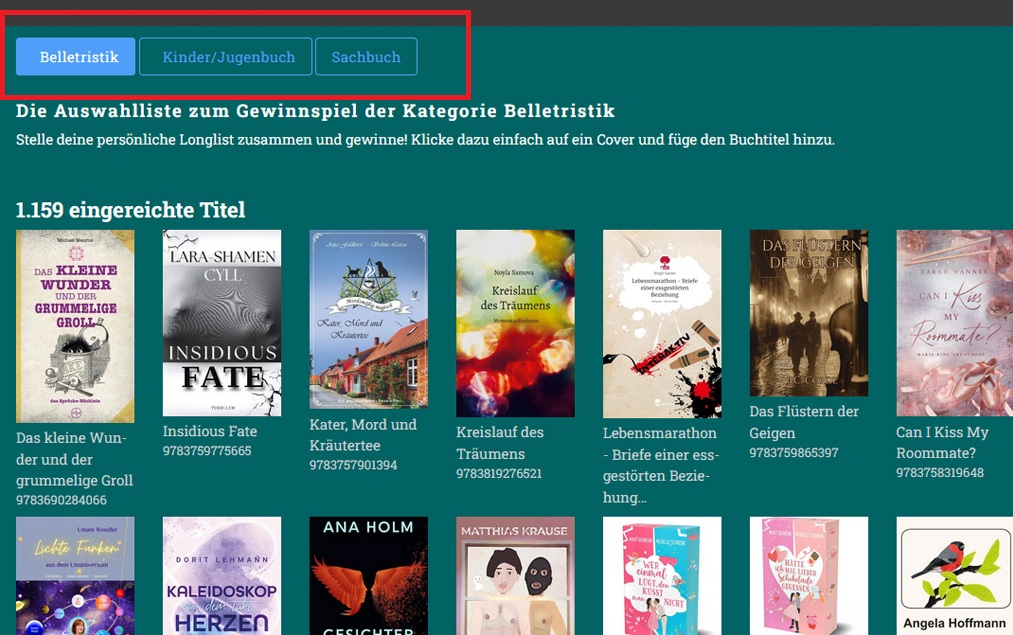Click the "Das Flüstern der Geigen" title text

(x=804, y=422)
